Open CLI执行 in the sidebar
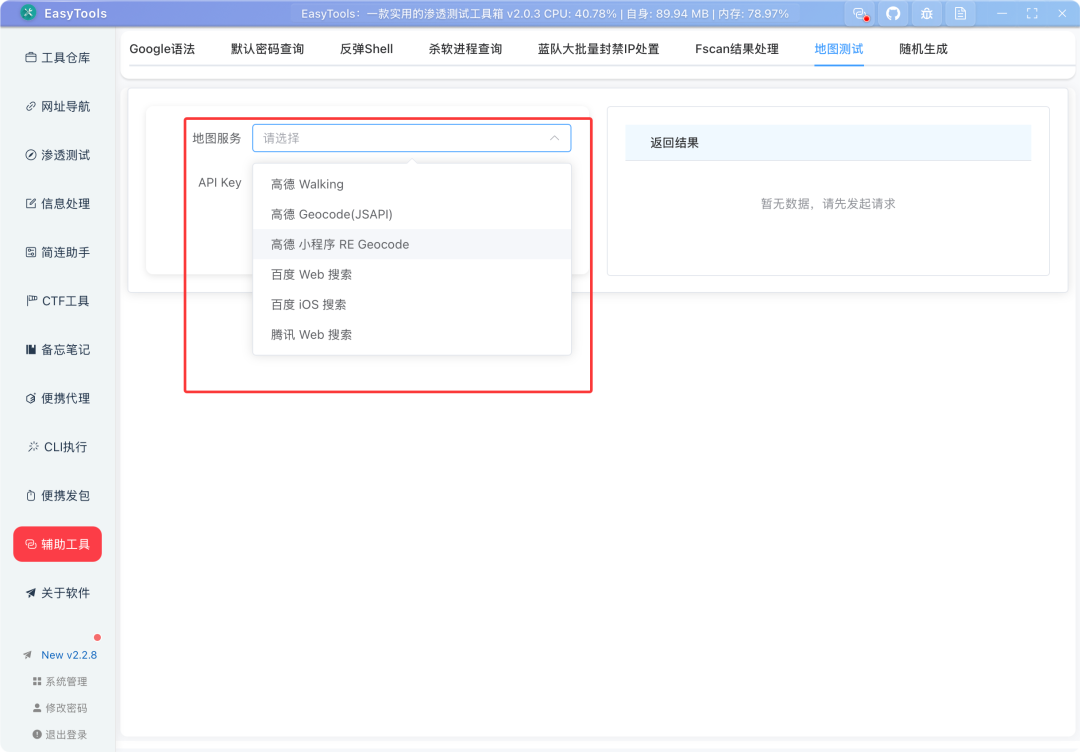 (58, 447)
